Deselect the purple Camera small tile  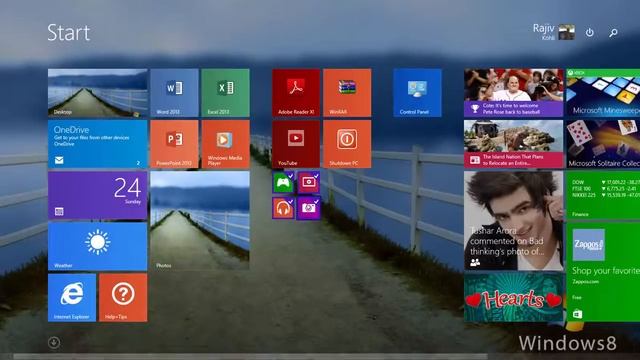pos(309,208)
